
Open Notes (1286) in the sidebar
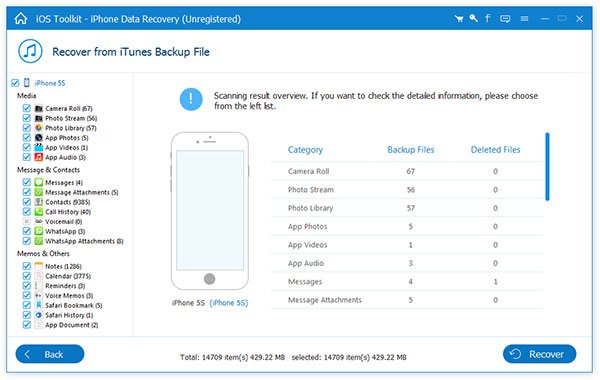pyautogui.click(x=63, y=266)
